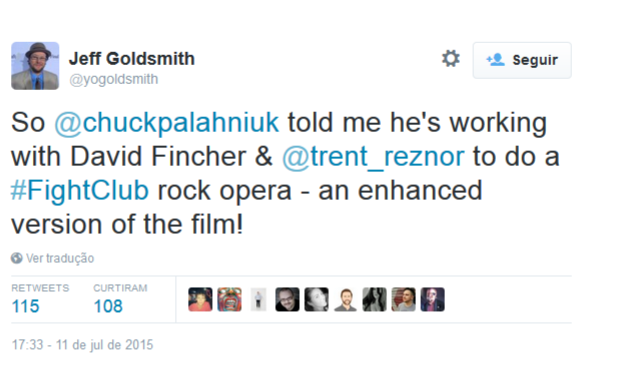Open the @trent_reznor mention

click(x=373, y=157)
